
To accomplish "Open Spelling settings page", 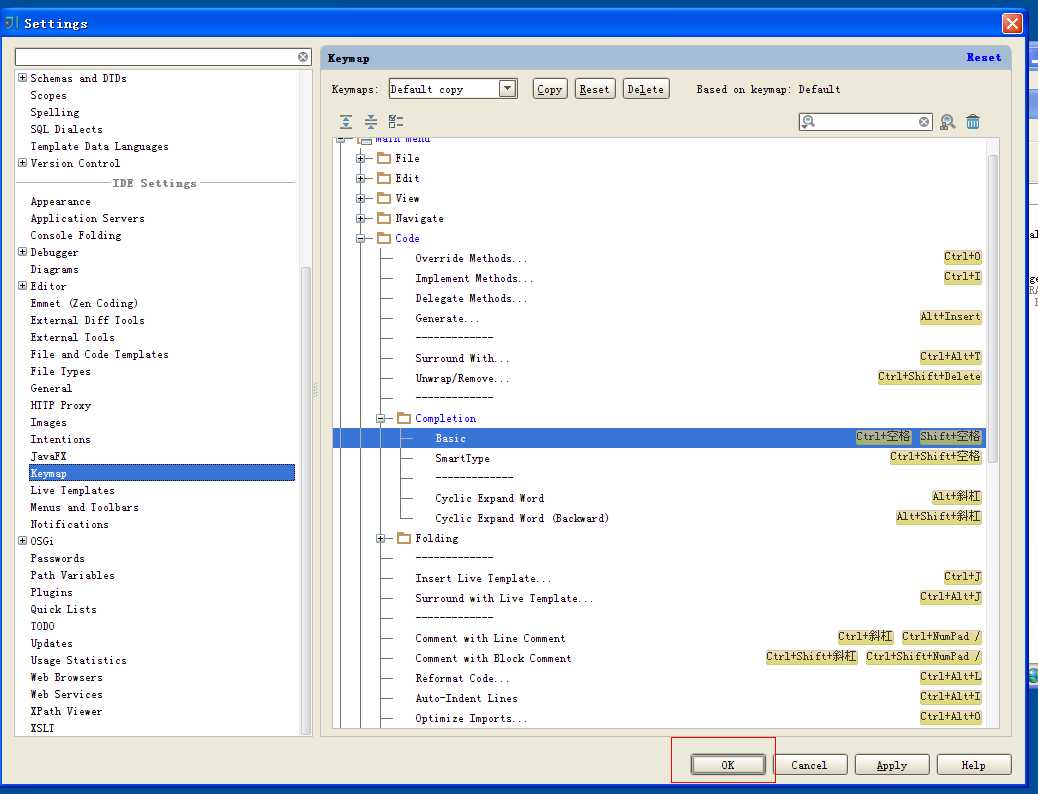I will (x=54, y=112).
